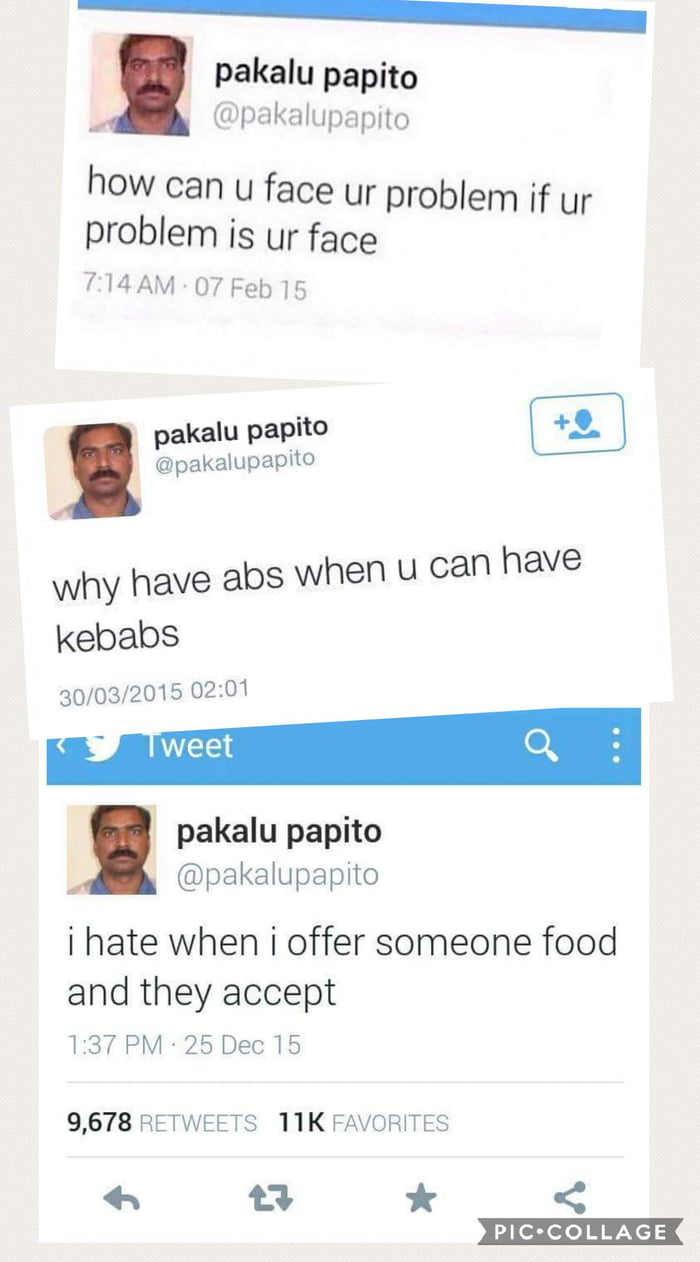Go back using the header chevron
This screenshot has height=1262, width=700.
[x=60, y=747]
